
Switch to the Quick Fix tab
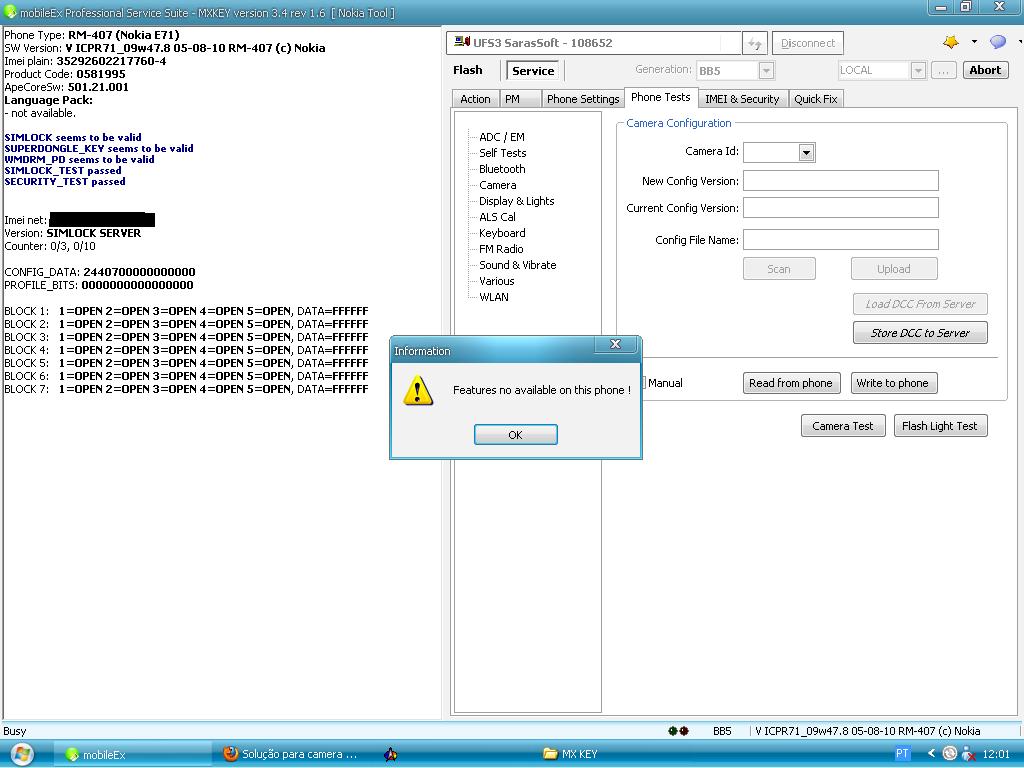(816, 99)
